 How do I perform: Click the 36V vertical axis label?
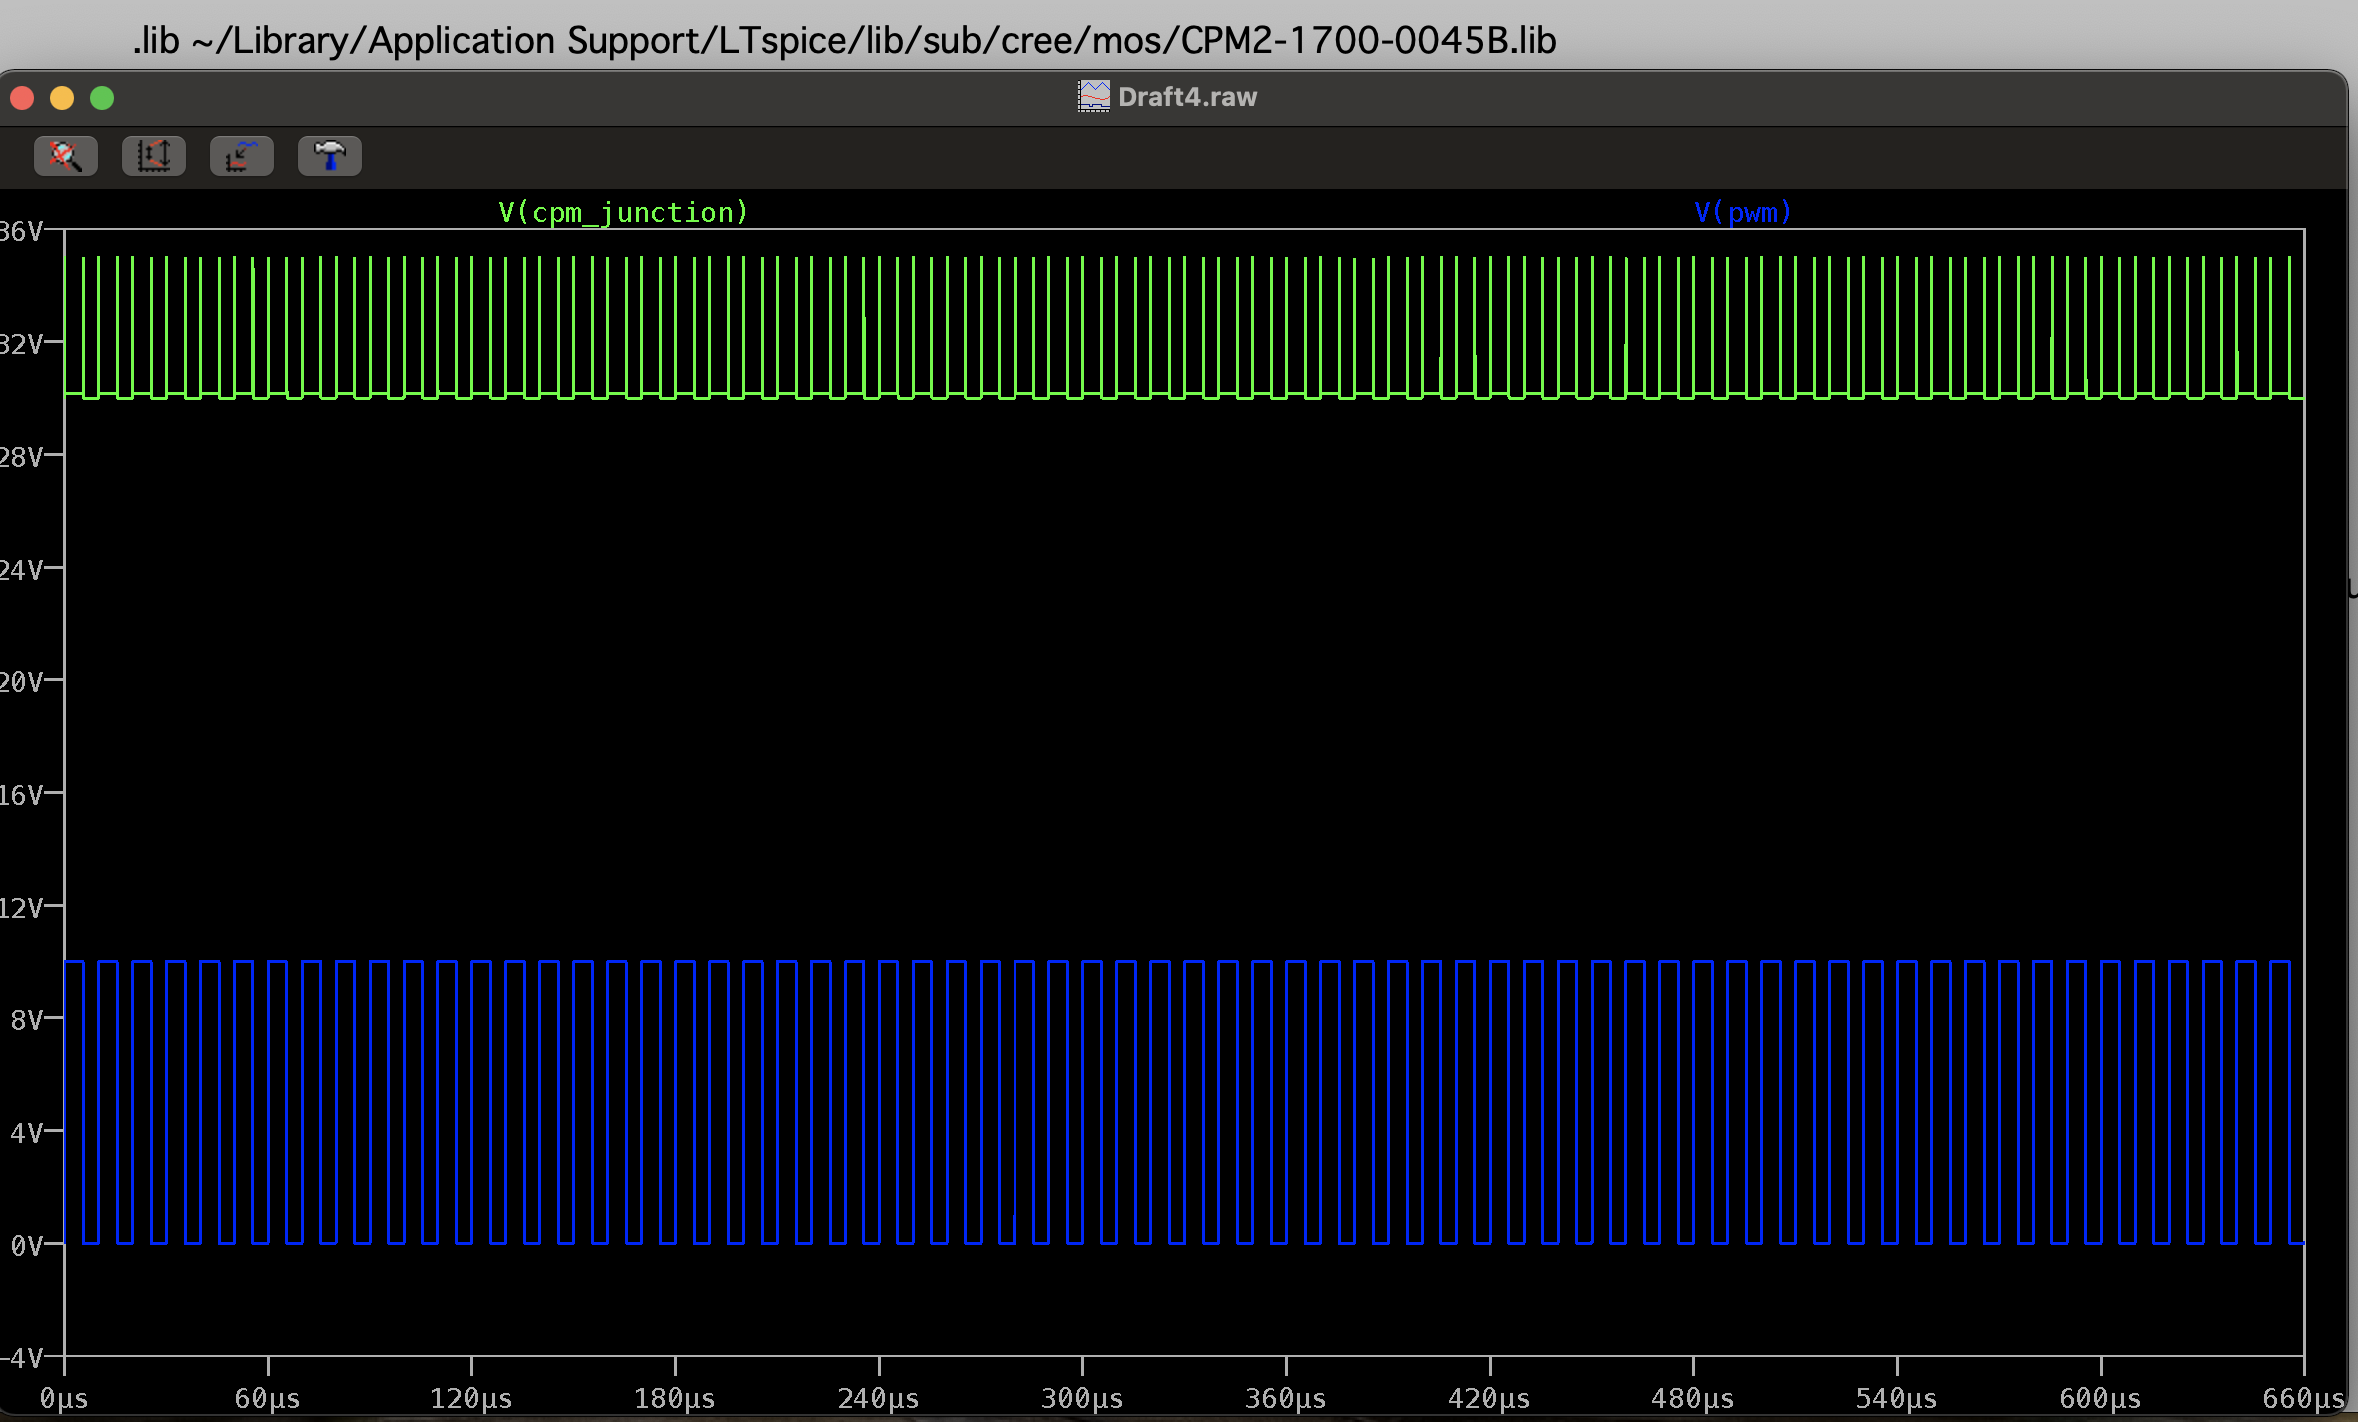click(21, 232)
